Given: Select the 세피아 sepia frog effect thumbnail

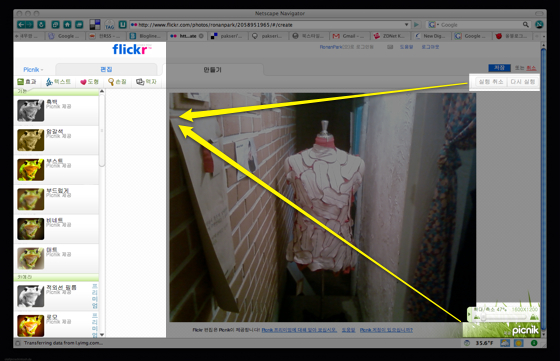Looking at the screenshot, I should click(x=31, y=140).
